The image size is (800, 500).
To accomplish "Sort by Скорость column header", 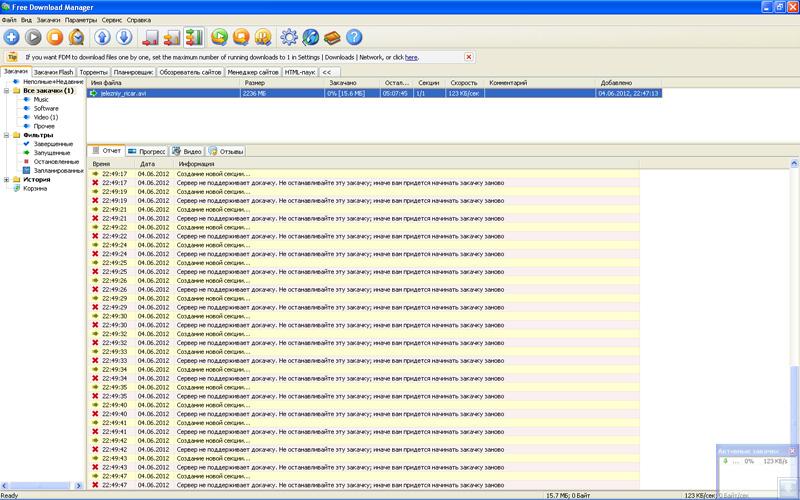I will [x=465, y=83].
